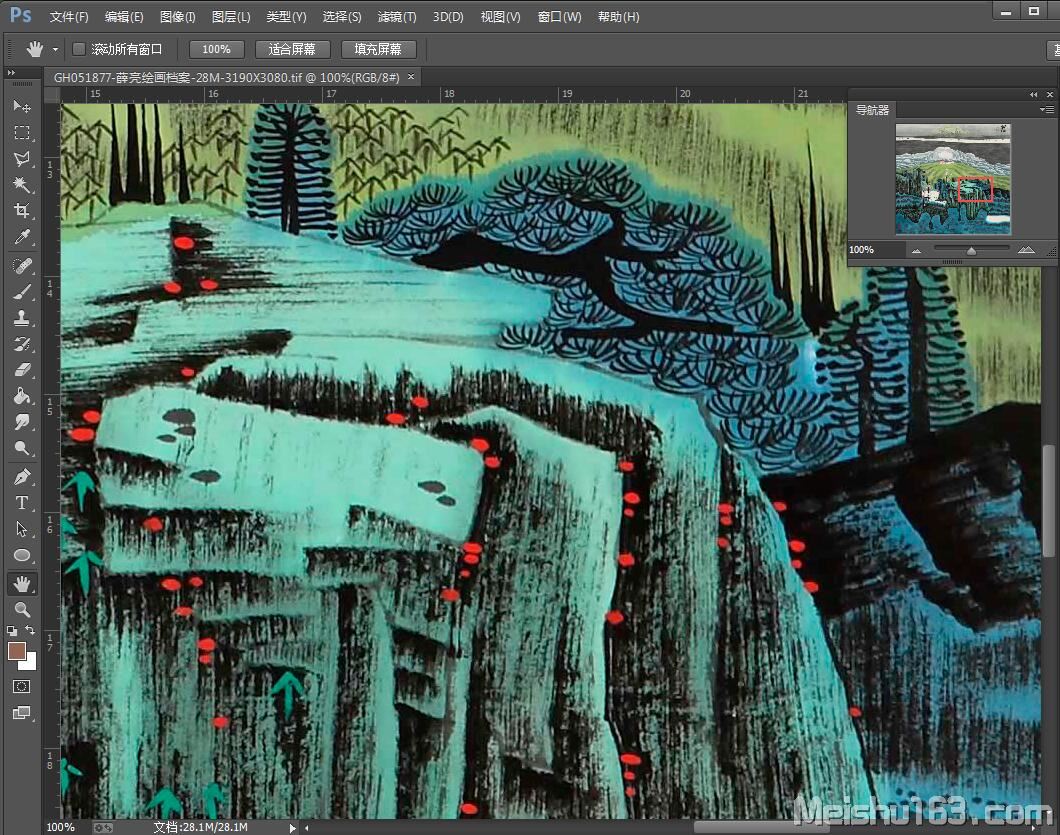The image size is (1060, 835).
Task: Click the 100% zoom button
Action: (x=216, y=49)
